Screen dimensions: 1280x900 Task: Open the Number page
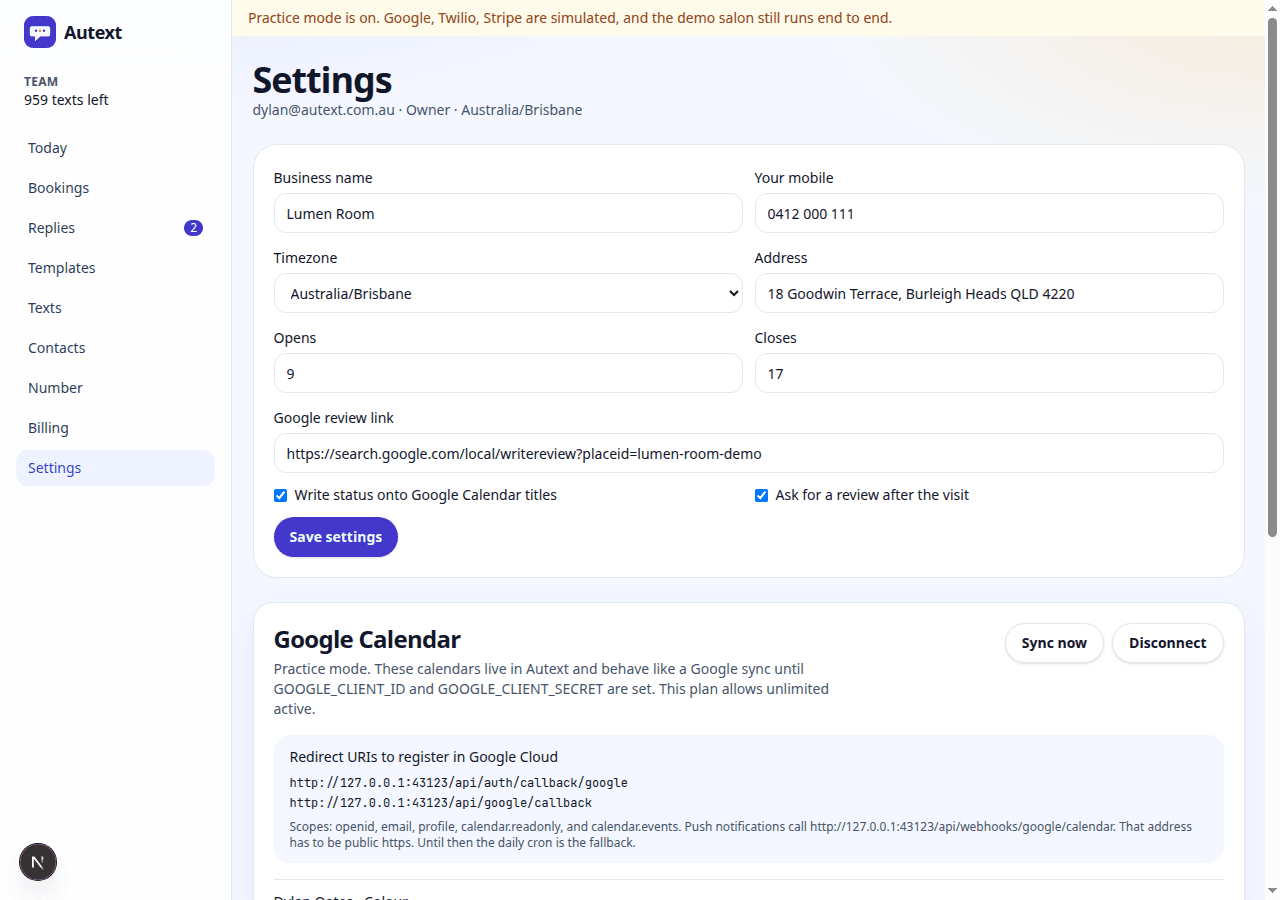[115, 388]
